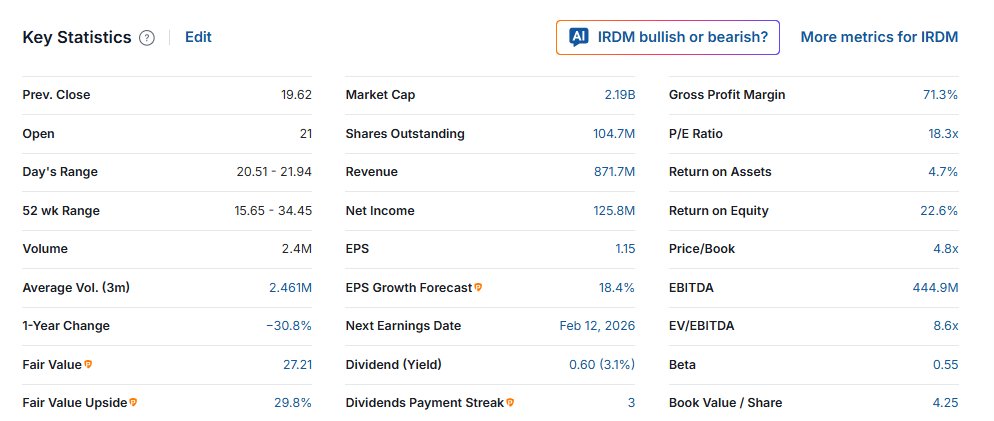This screenshot has width=994, height=421.
Task: Click the Fair Value Upside figure 29.8%
Action: (x=294, y=403)
